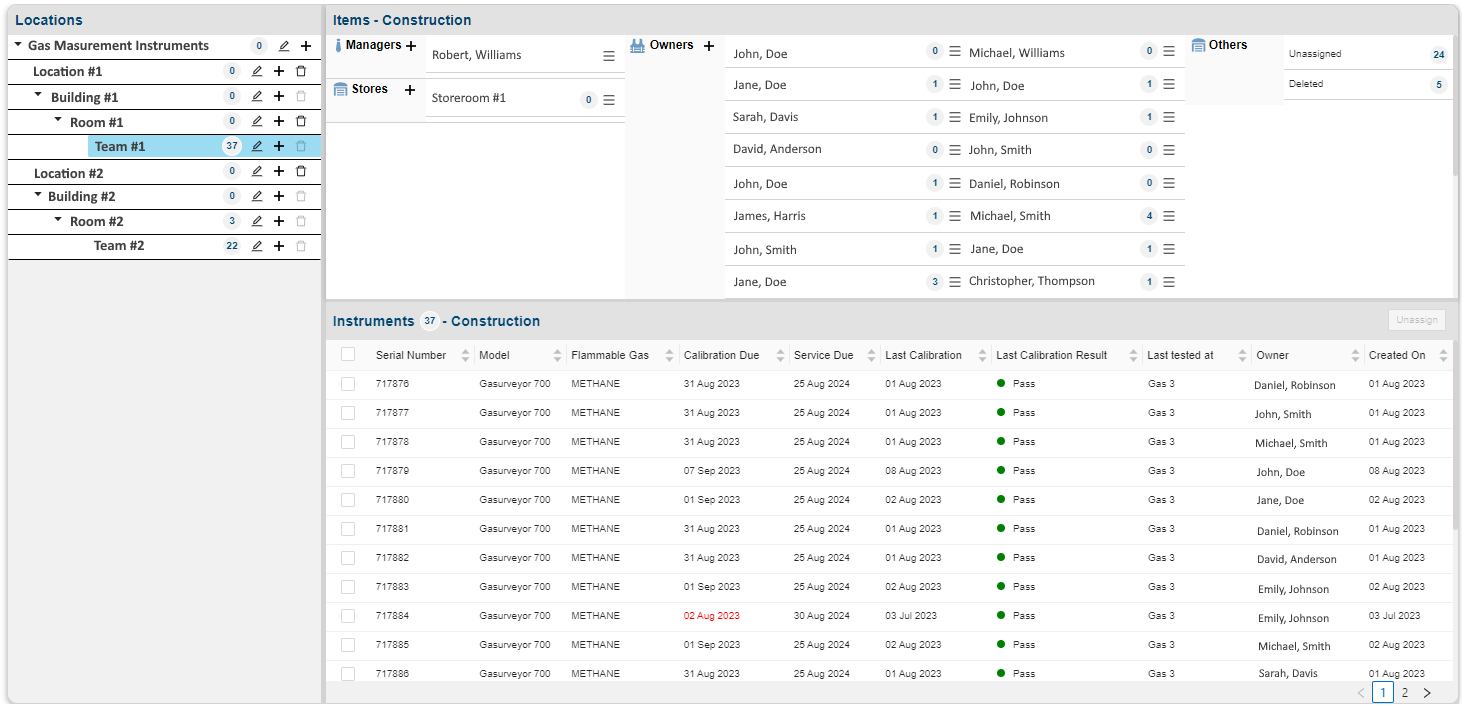Select page 1 in pagination
The image size is (1468, 706).
coord(1383,693)
